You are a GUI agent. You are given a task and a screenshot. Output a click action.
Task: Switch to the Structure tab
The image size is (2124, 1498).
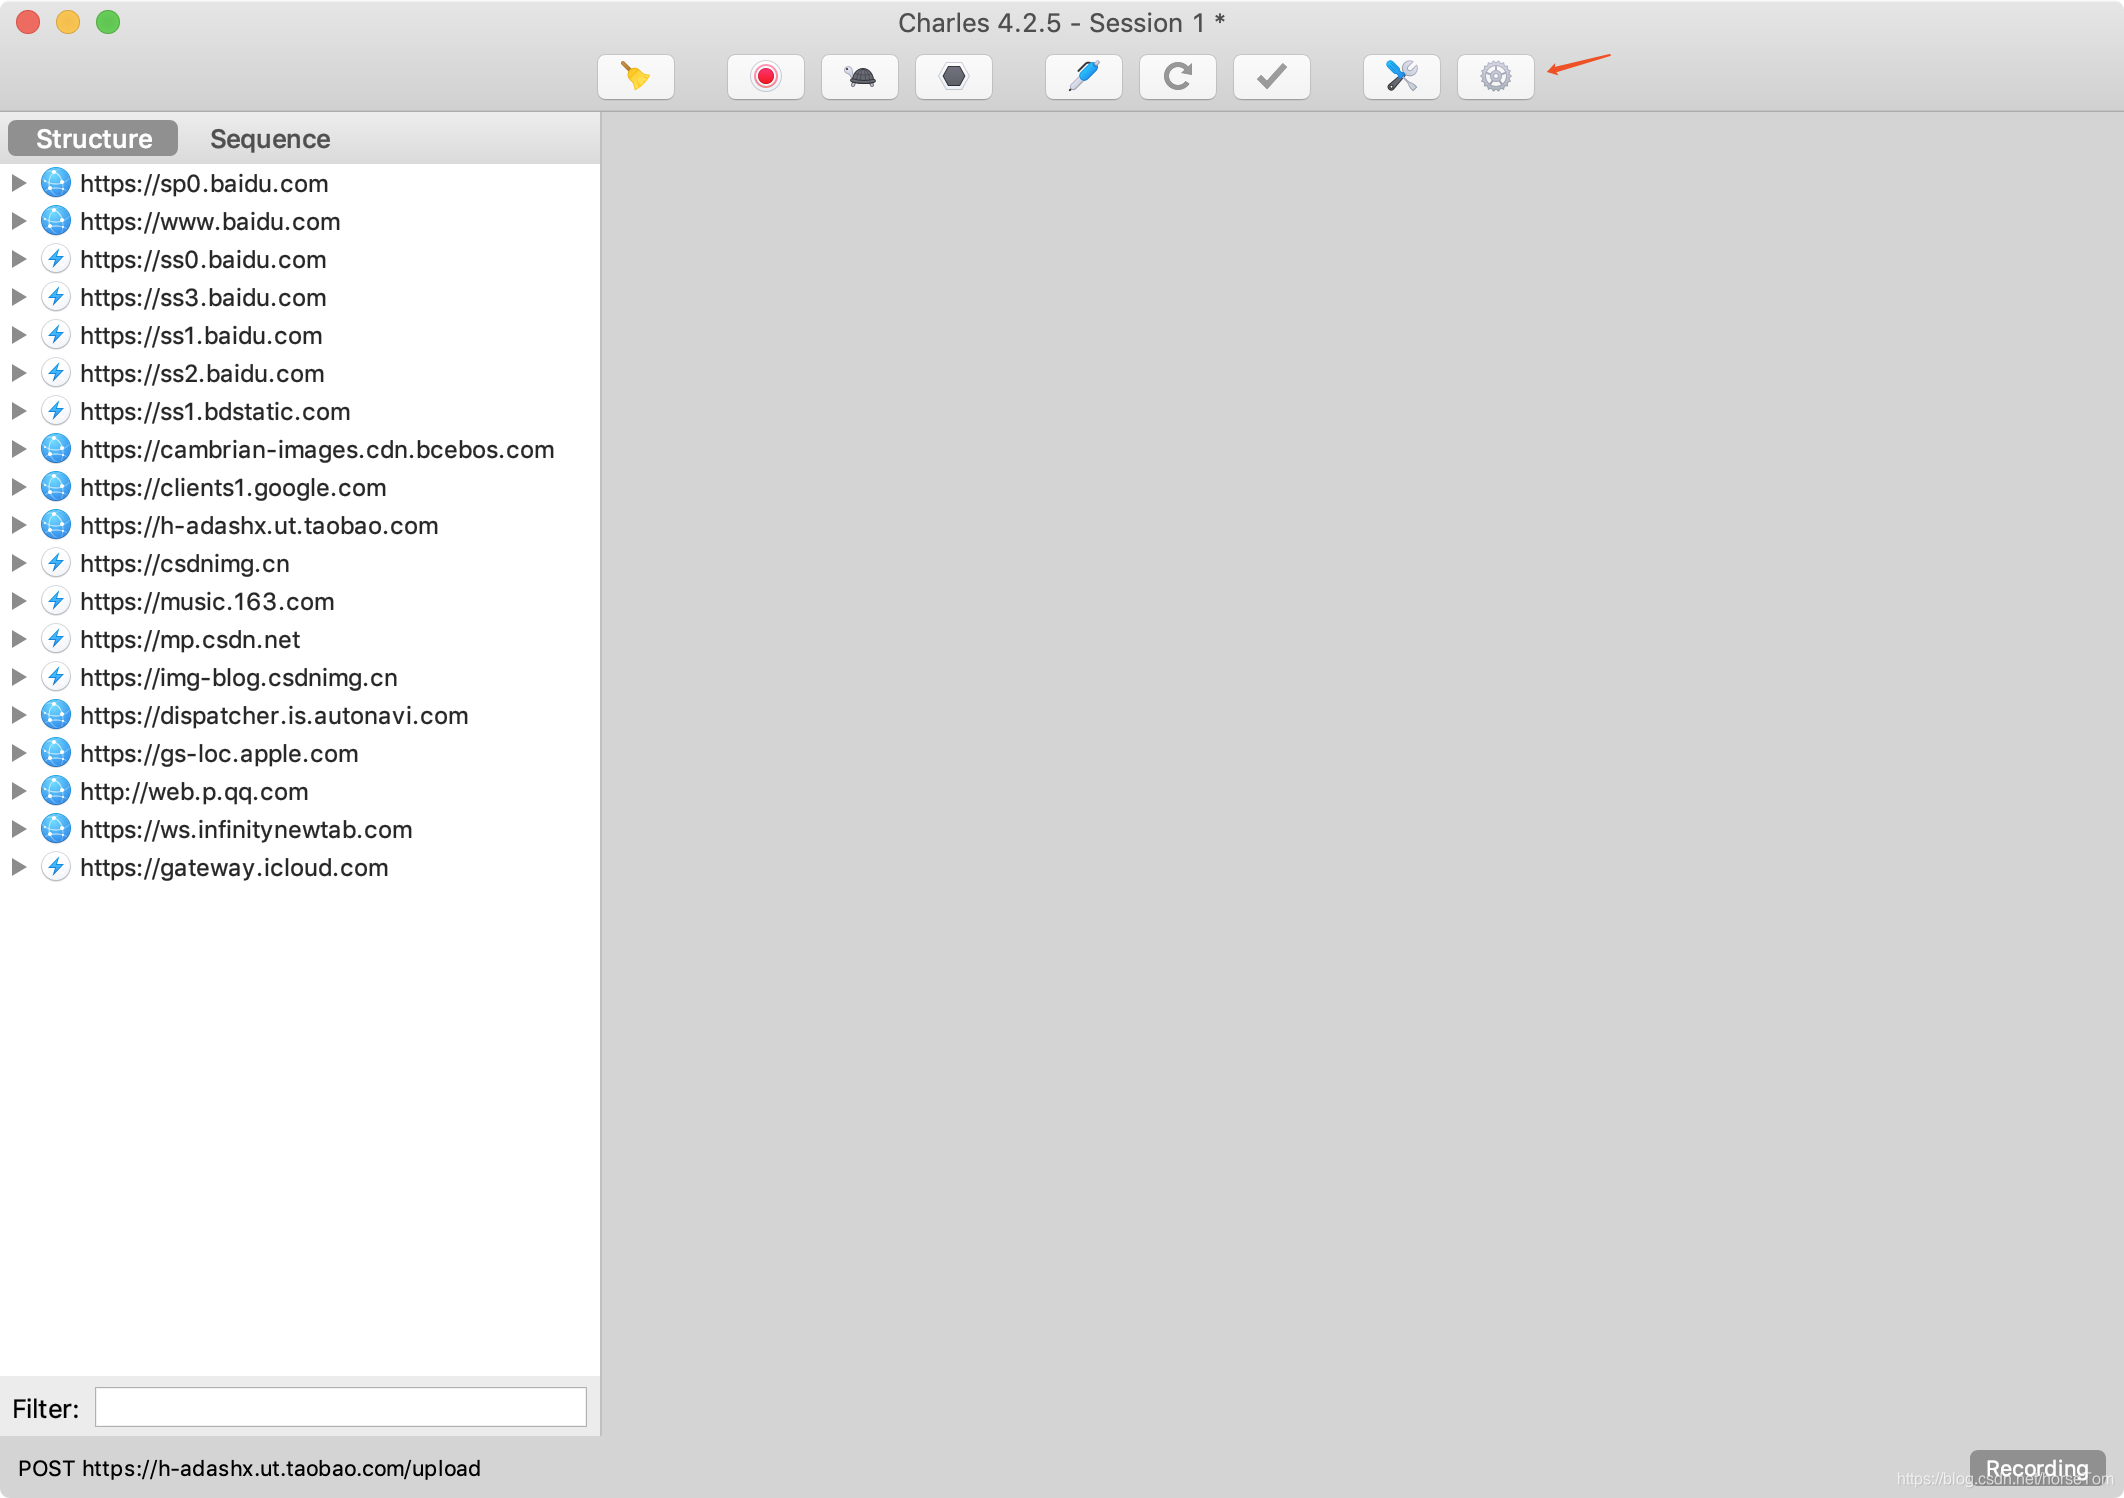point(93,138)
